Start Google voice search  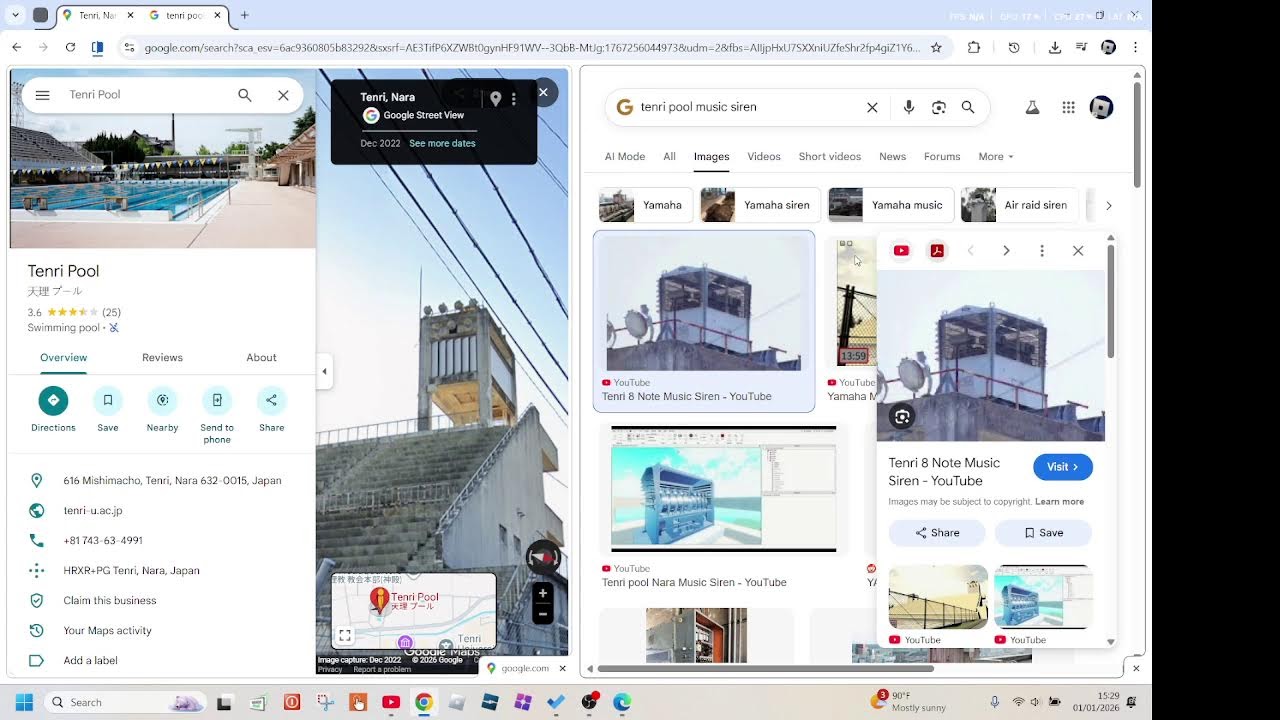coord(908,107)
